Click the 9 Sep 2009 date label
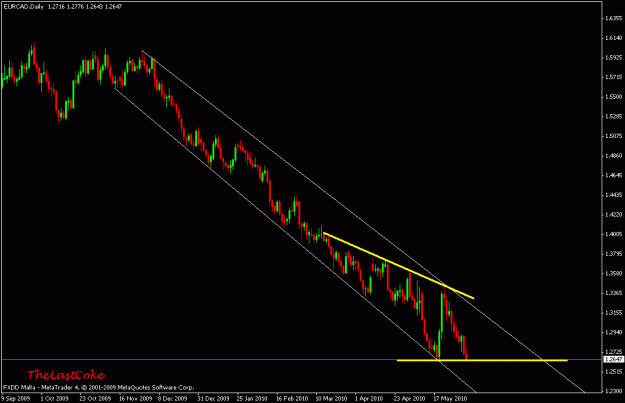The width and height of the screenshot is (625, 403). coord(16,398)
